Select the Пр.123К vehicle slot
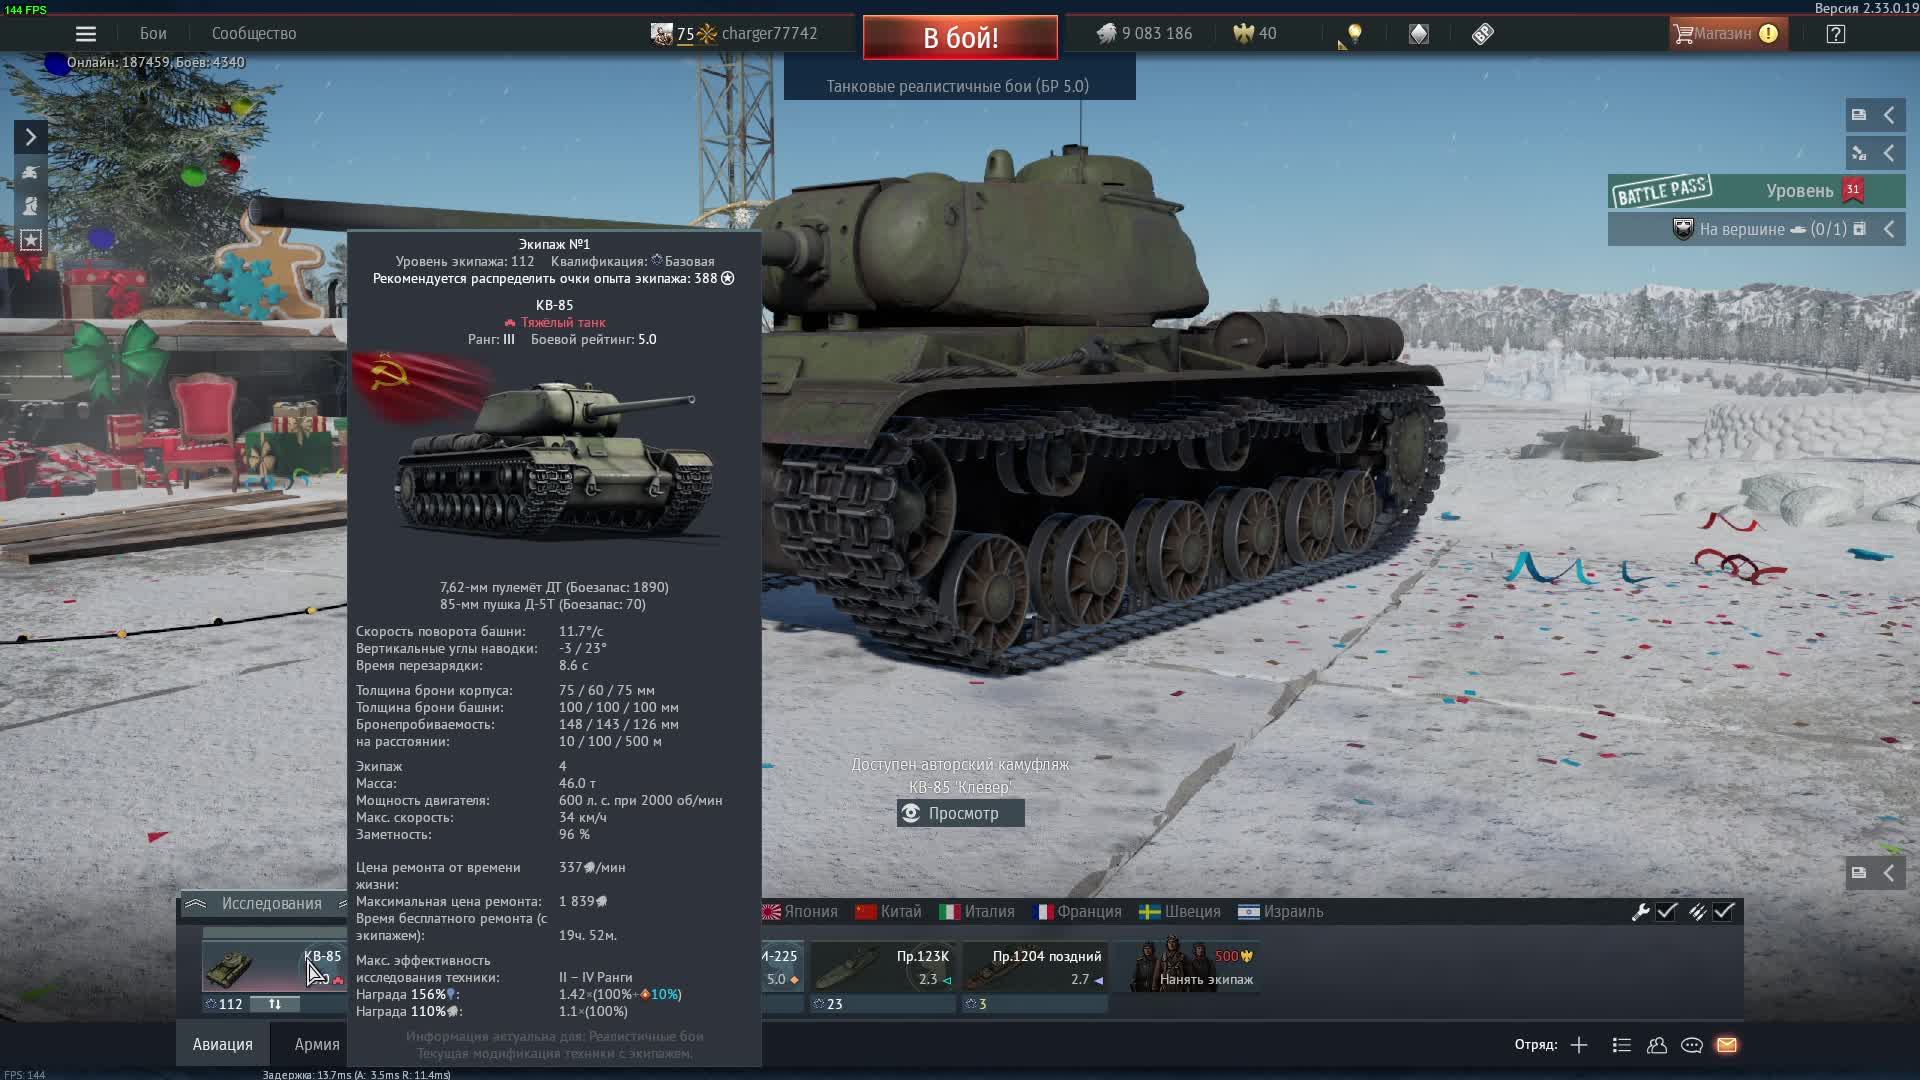Screen dimensions: 1920x1080 coord(883,967)
